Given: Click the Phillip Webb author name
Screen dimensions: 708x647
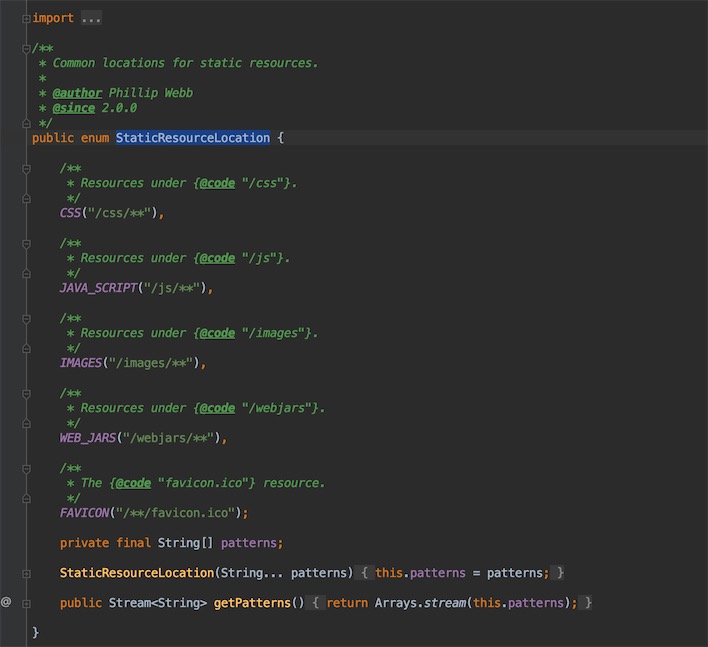Looking at the screenshot, I should click(151, 93).
